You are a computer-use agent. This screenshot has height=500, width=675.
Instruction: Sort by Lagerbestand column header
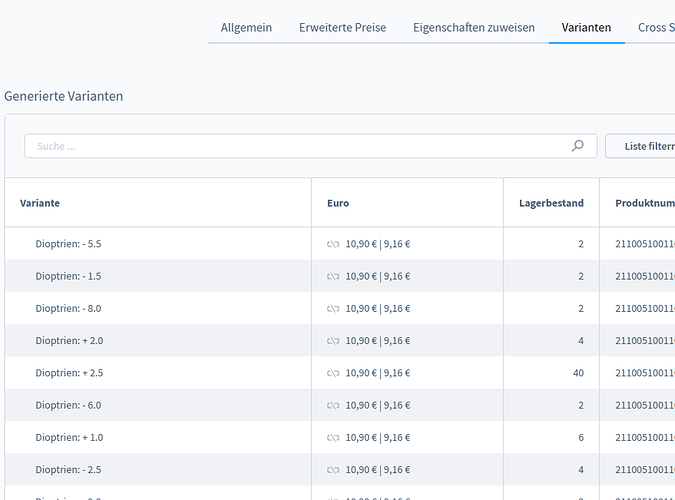551,203
